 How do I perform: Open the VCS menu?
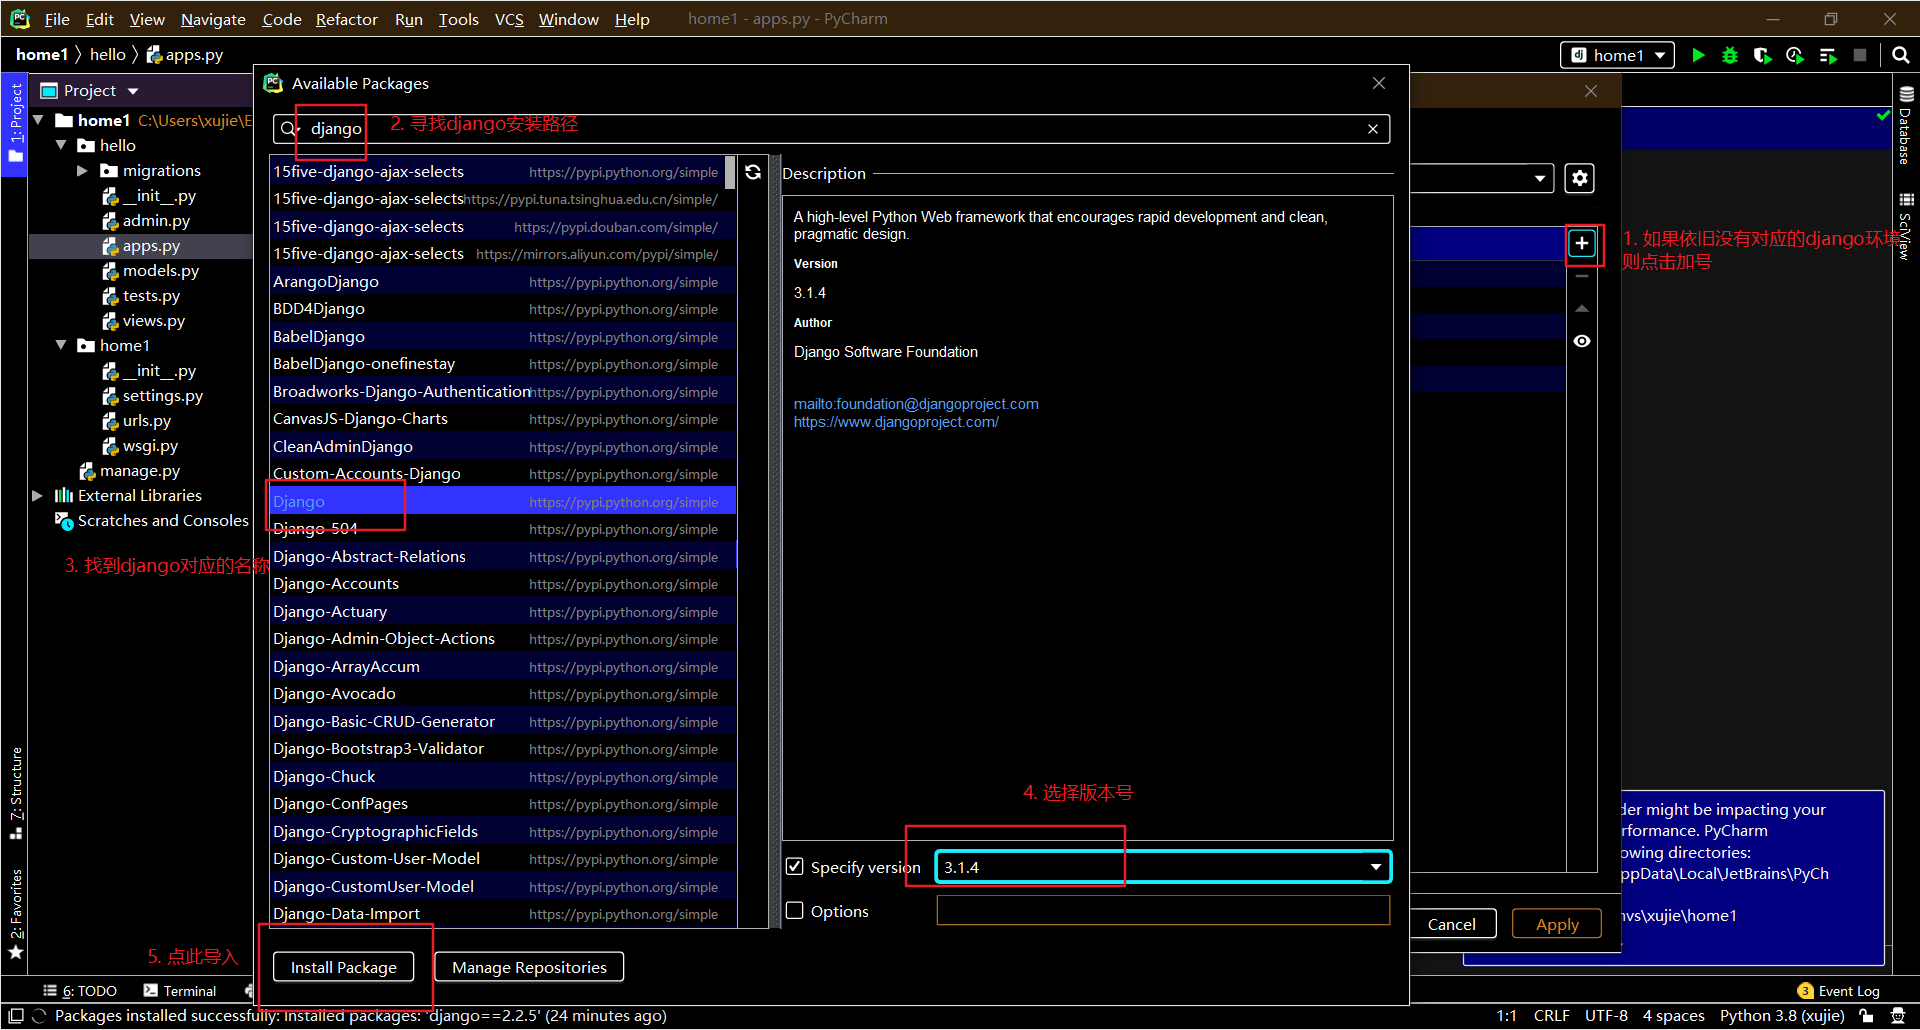509,19
